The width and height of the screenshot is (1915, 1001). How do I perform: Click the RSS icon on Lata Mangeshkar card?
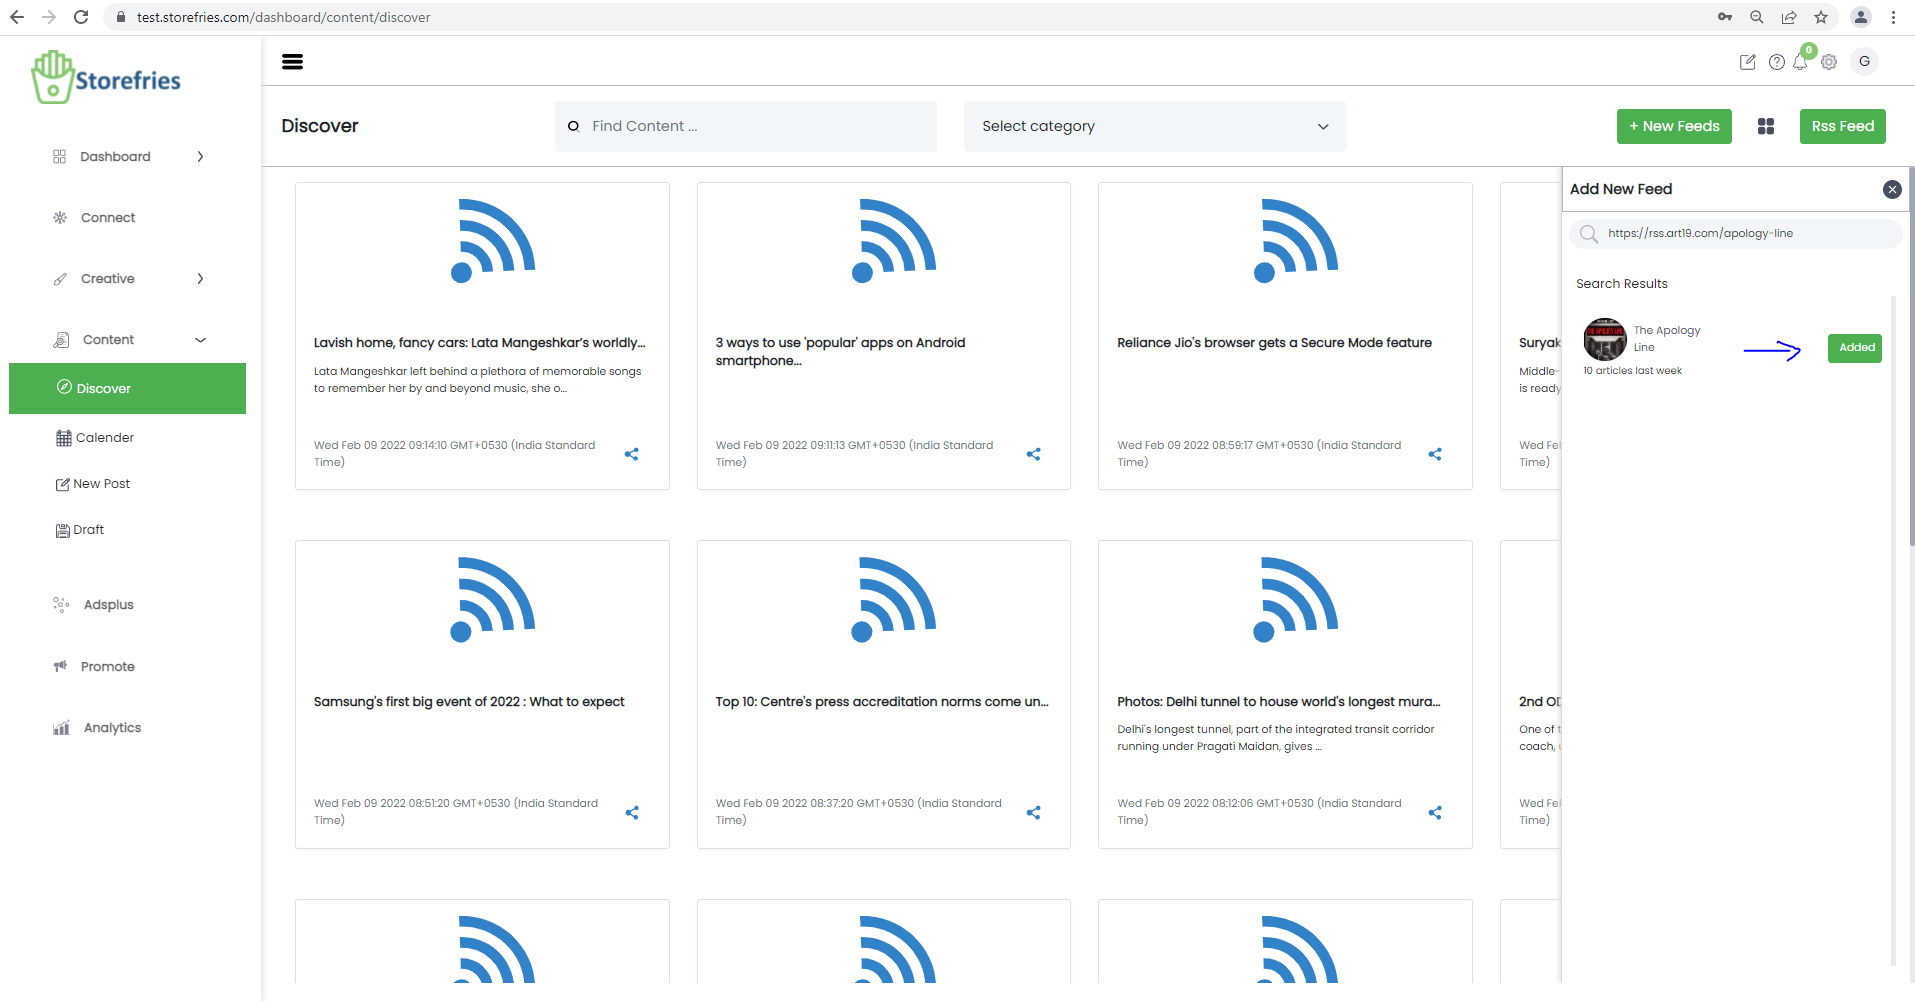pyautogui.click(x=493, y=240)
